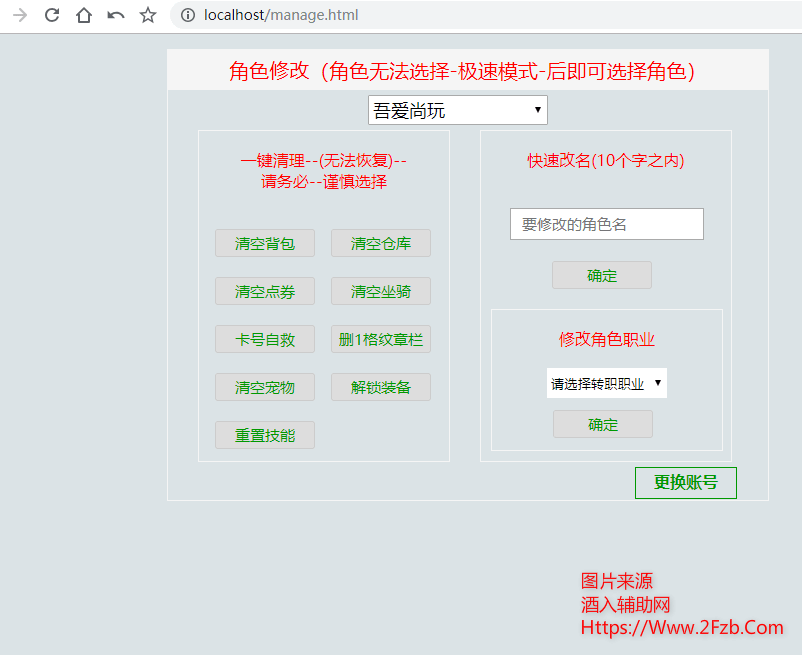Click the 卡号自救 button
The height and width of the screenshot is (655, 802).
tap(265, 339)
